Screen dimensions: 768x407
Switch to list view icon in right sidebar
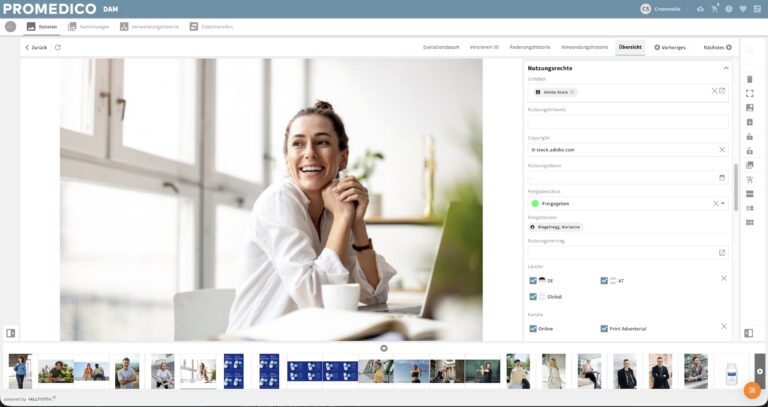click(749, 208)
